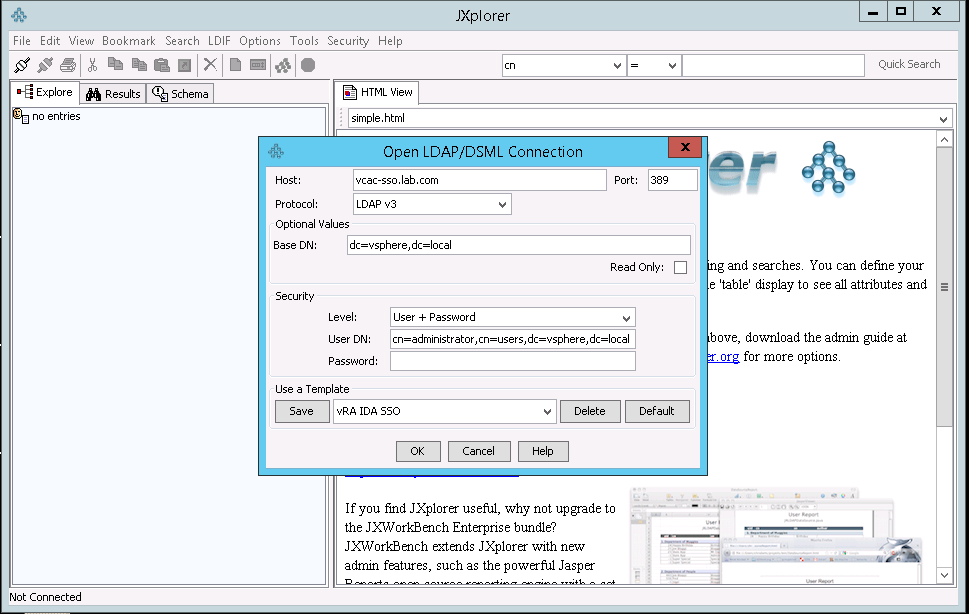
Task: Open the Security menu
Action: (x=348, y=41)
